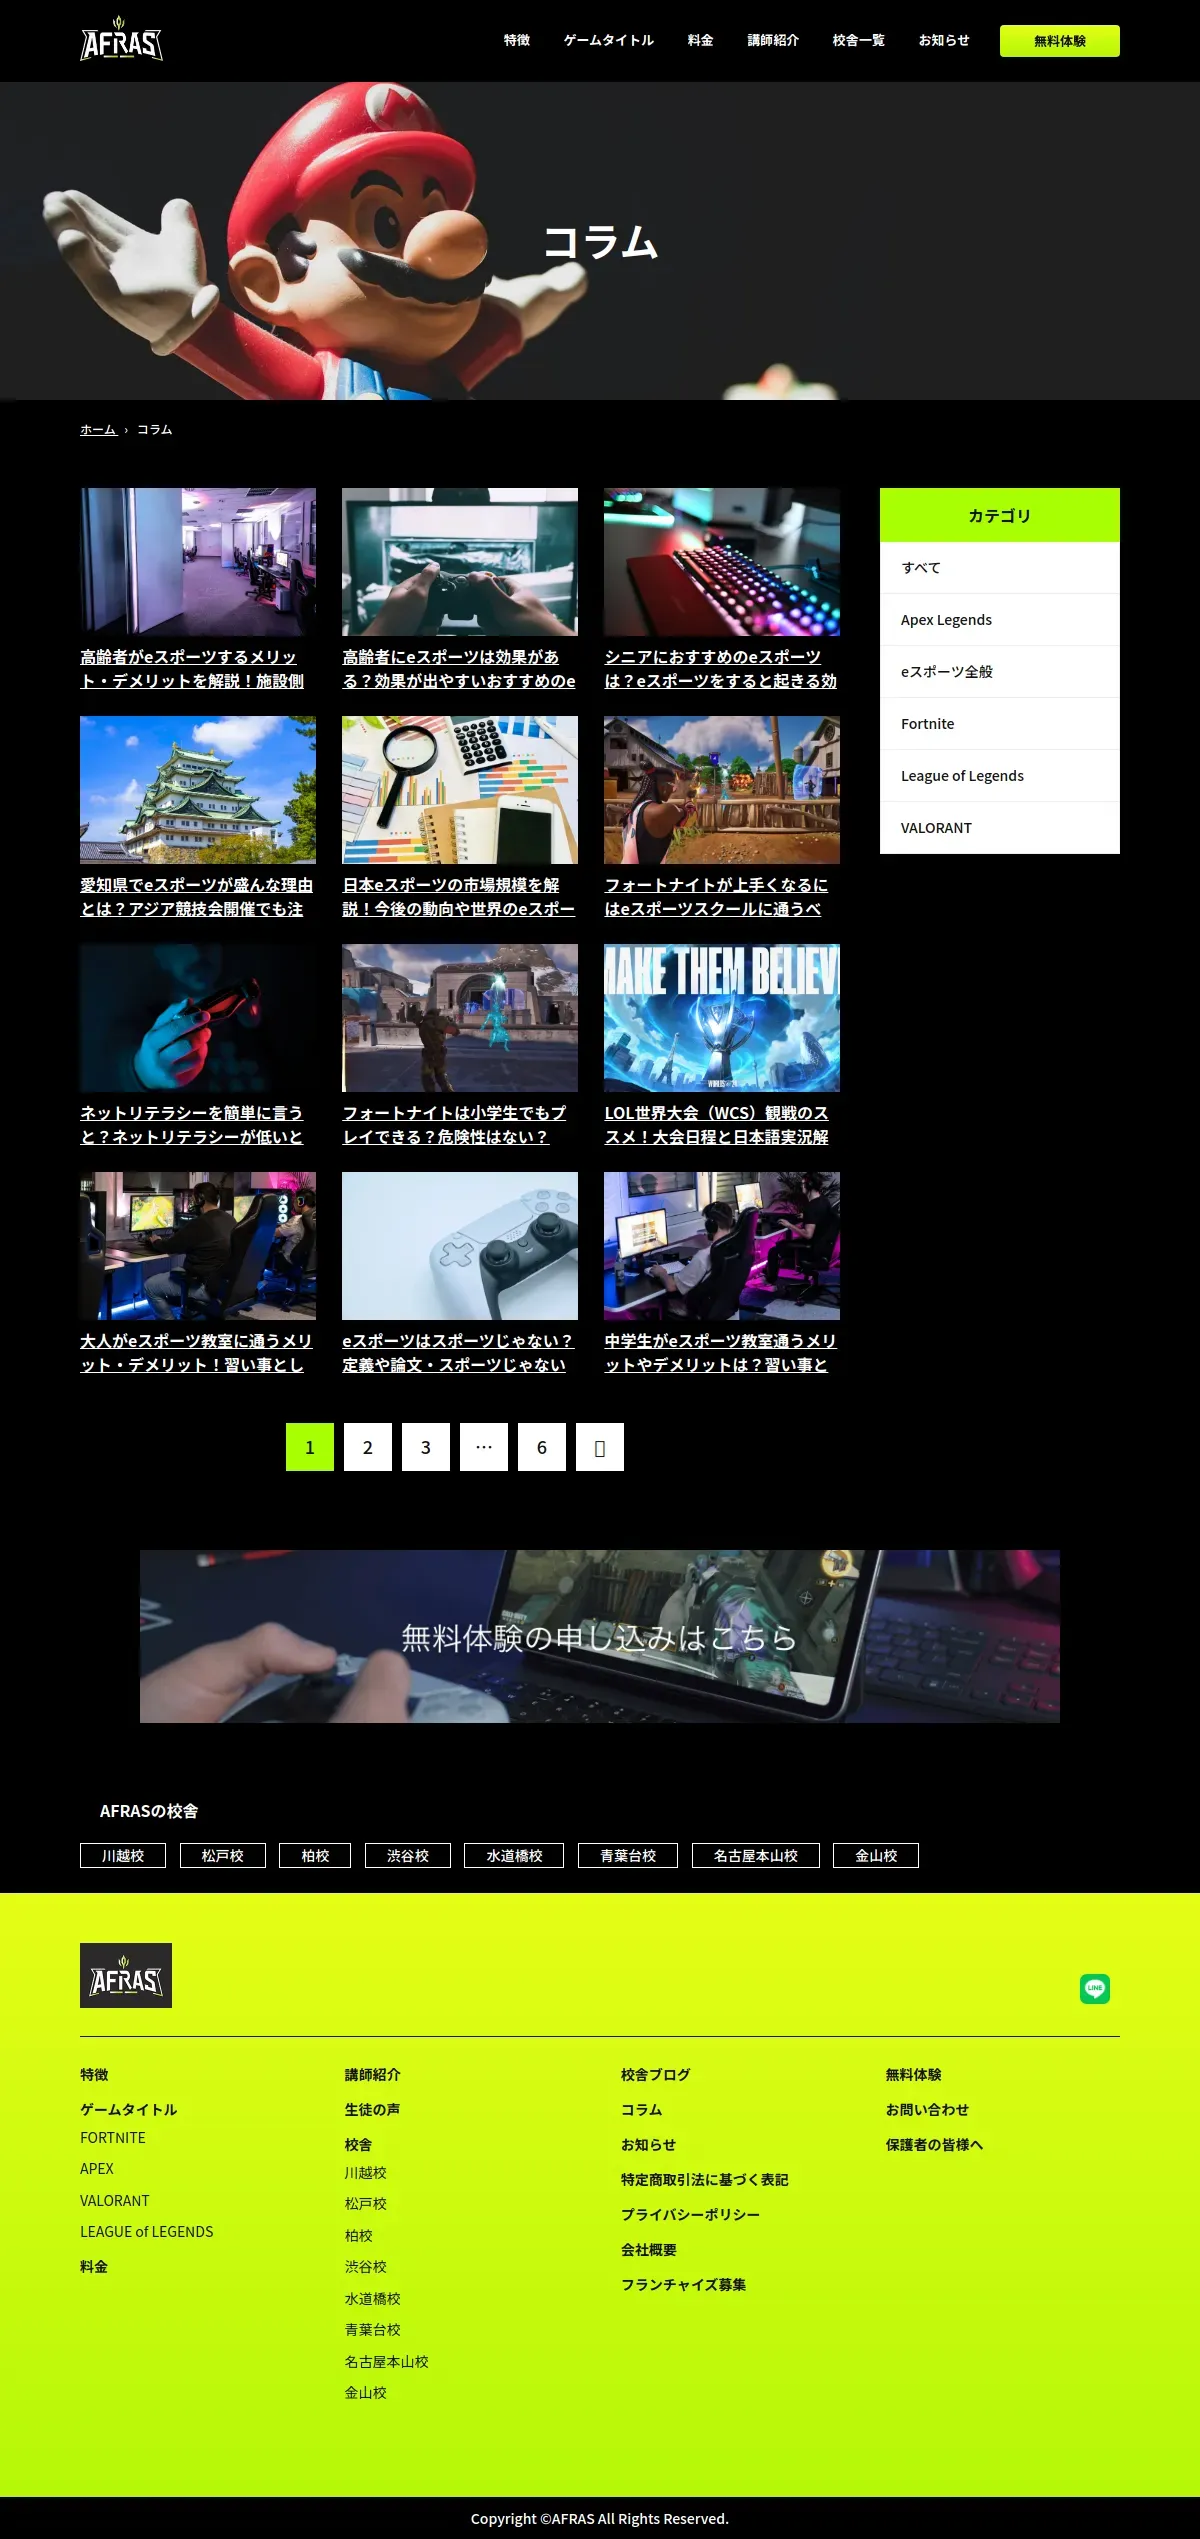
Task: Open article フォートナイトが上手くなるには
Action: tap(716, 897)
